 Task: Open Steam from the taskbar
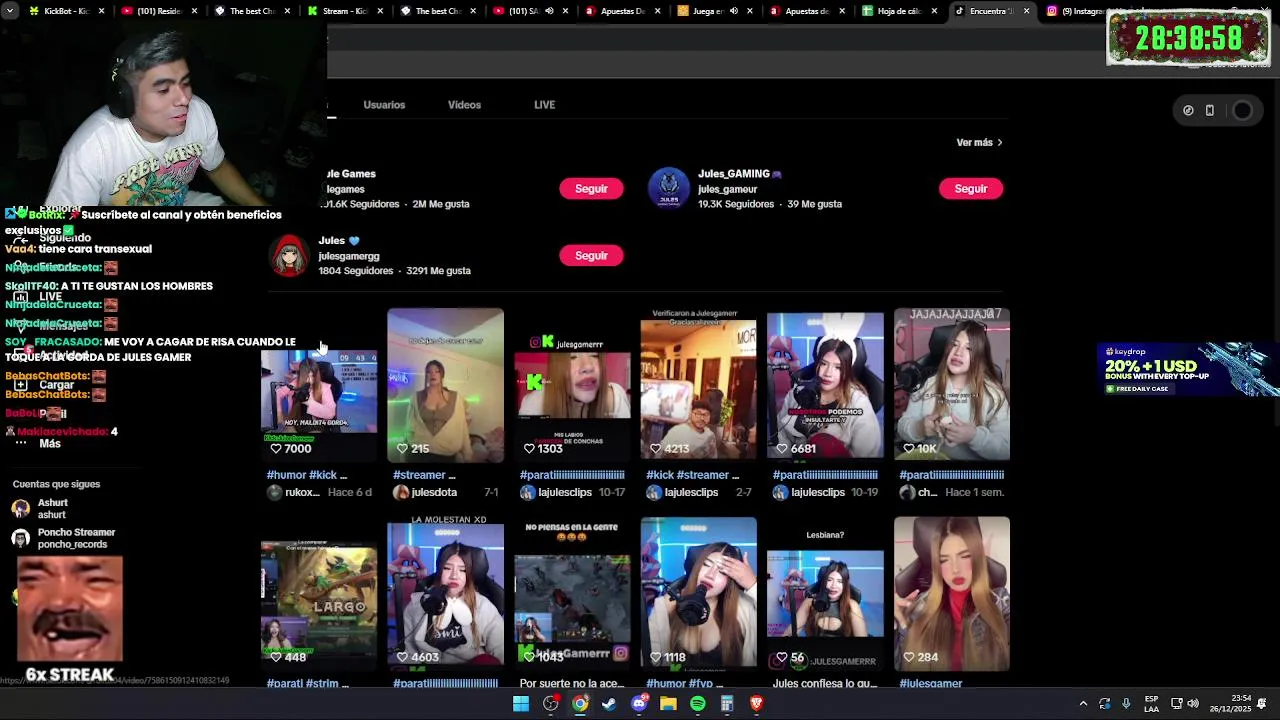609,704
